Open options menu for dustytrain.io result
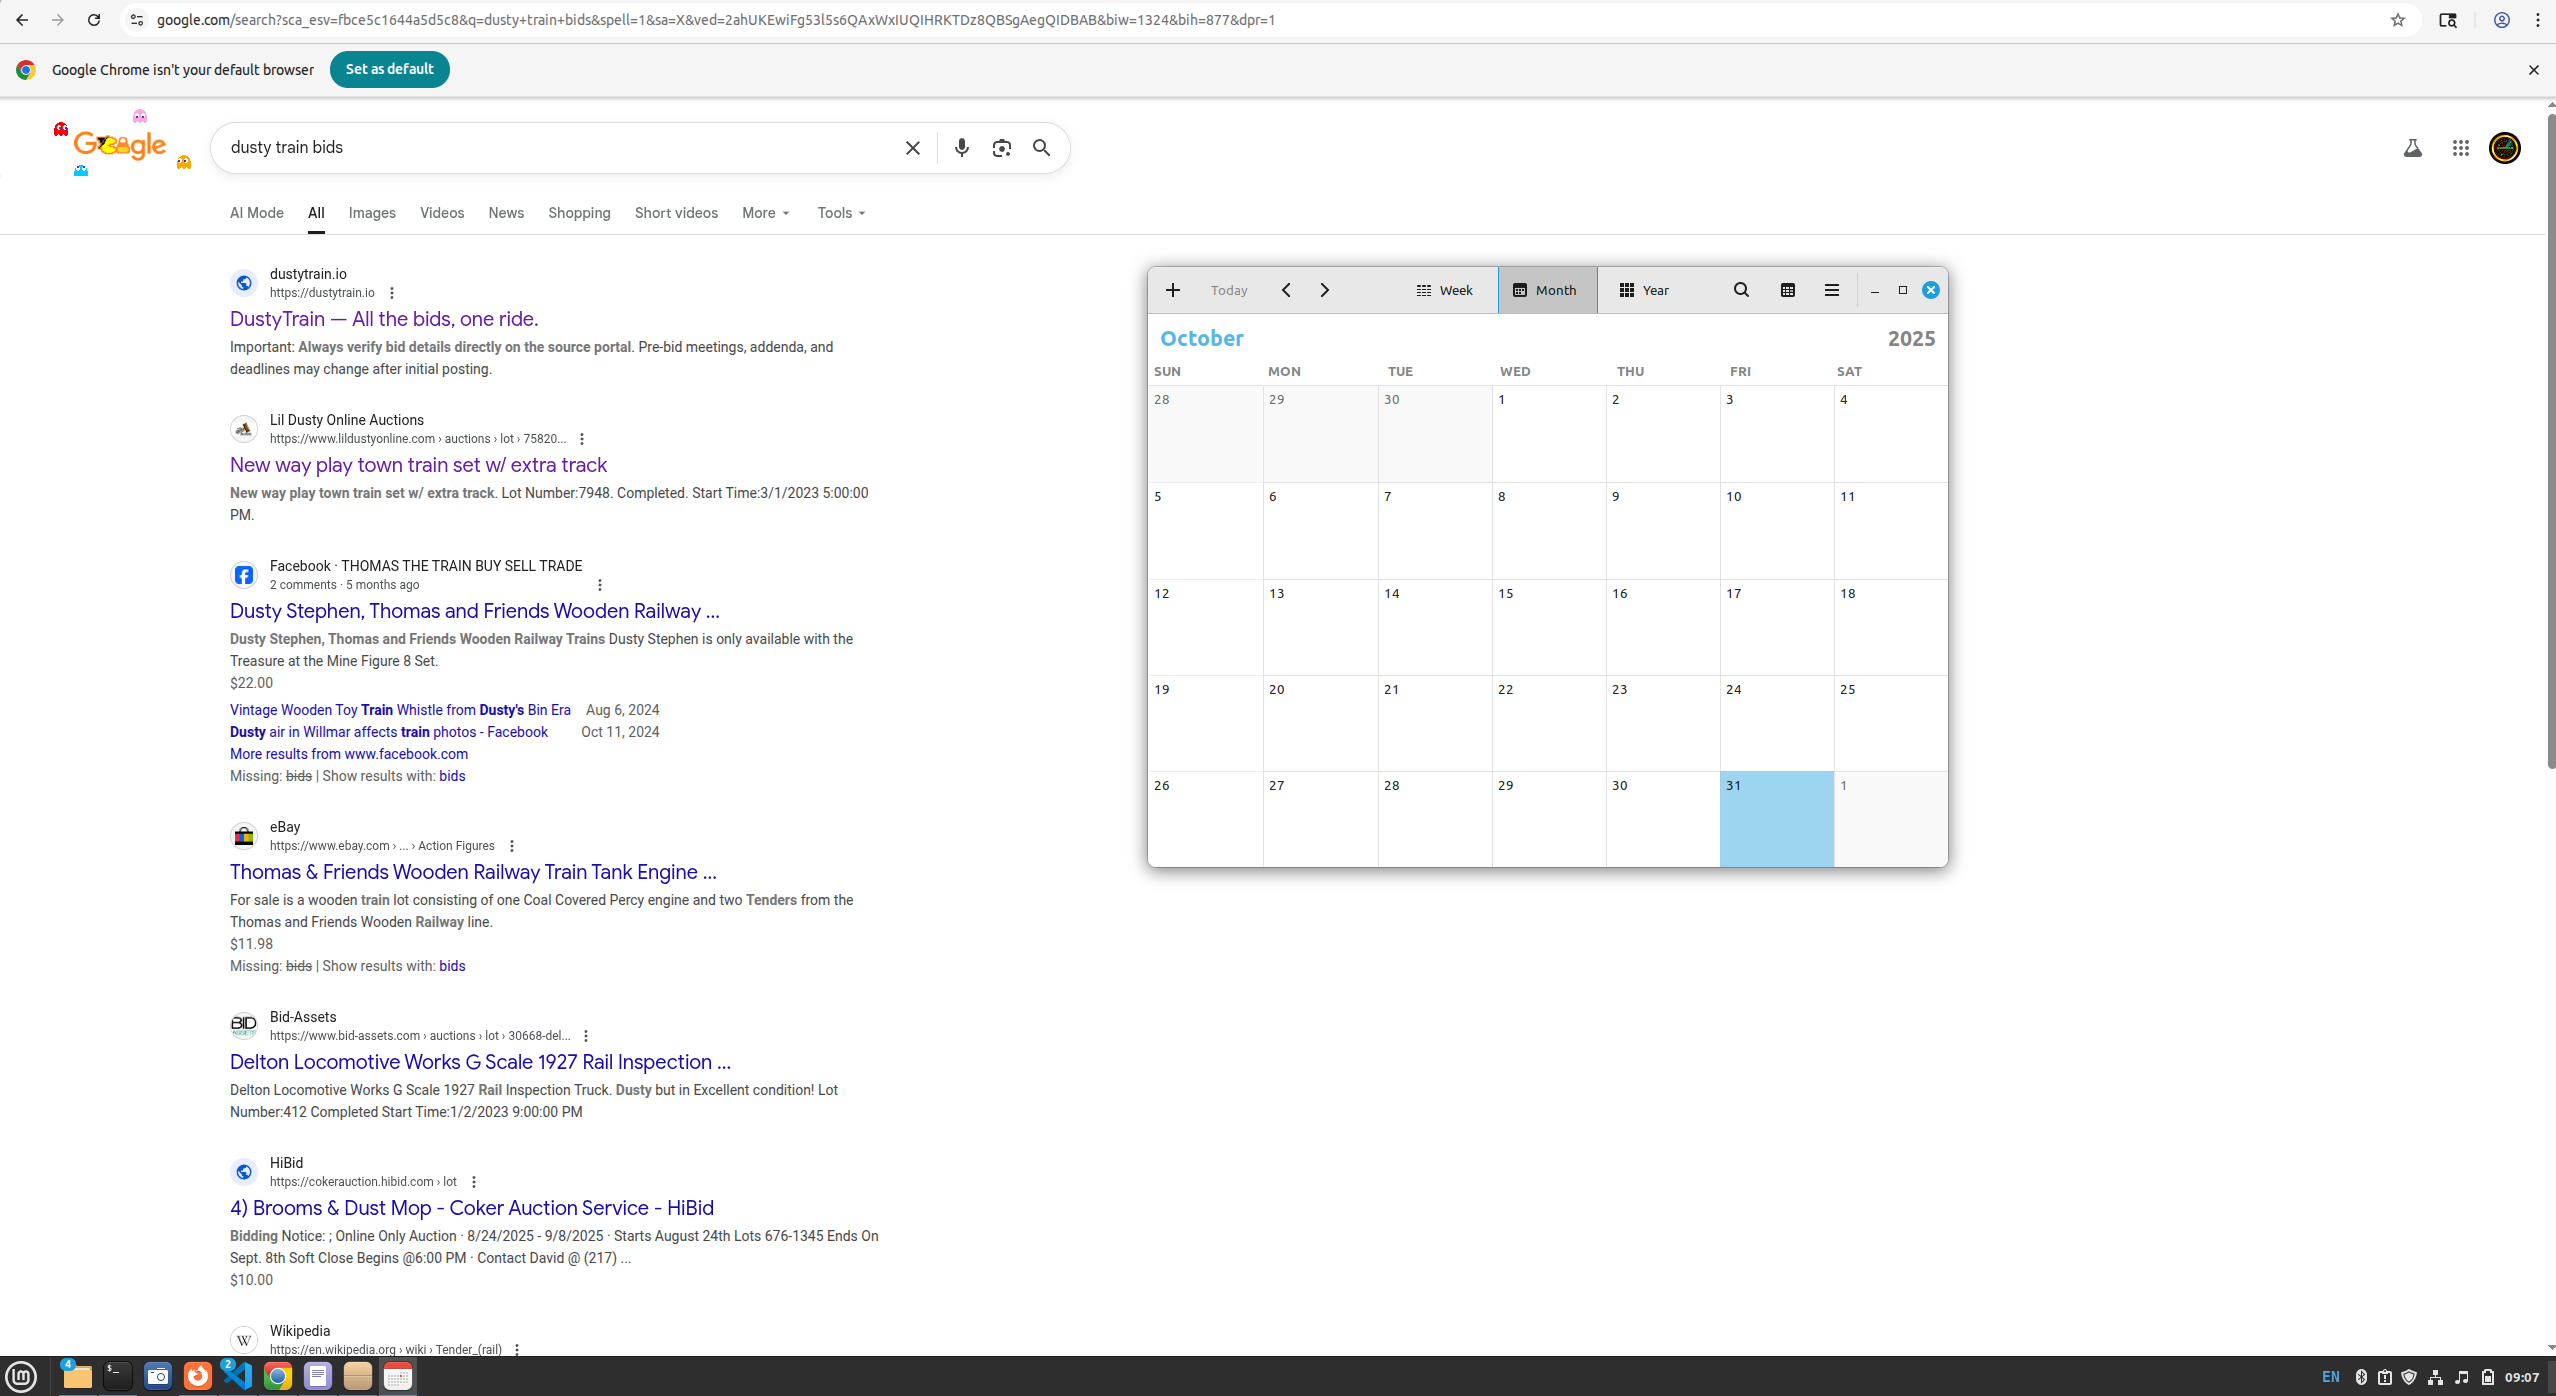The image size is (2556, 1396). (392, 293)
